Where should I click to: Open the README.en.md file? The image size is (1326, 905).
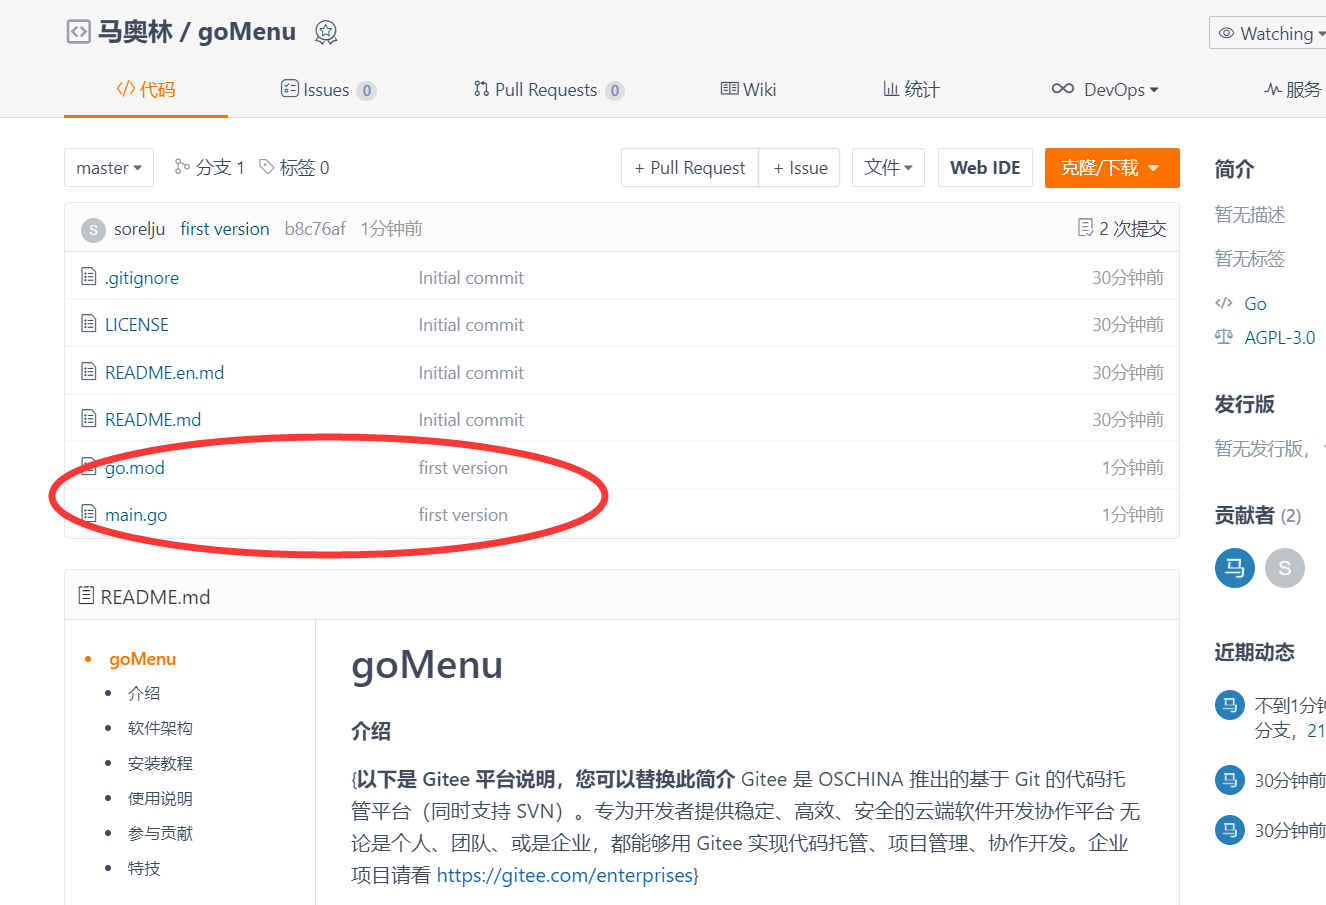164,372
